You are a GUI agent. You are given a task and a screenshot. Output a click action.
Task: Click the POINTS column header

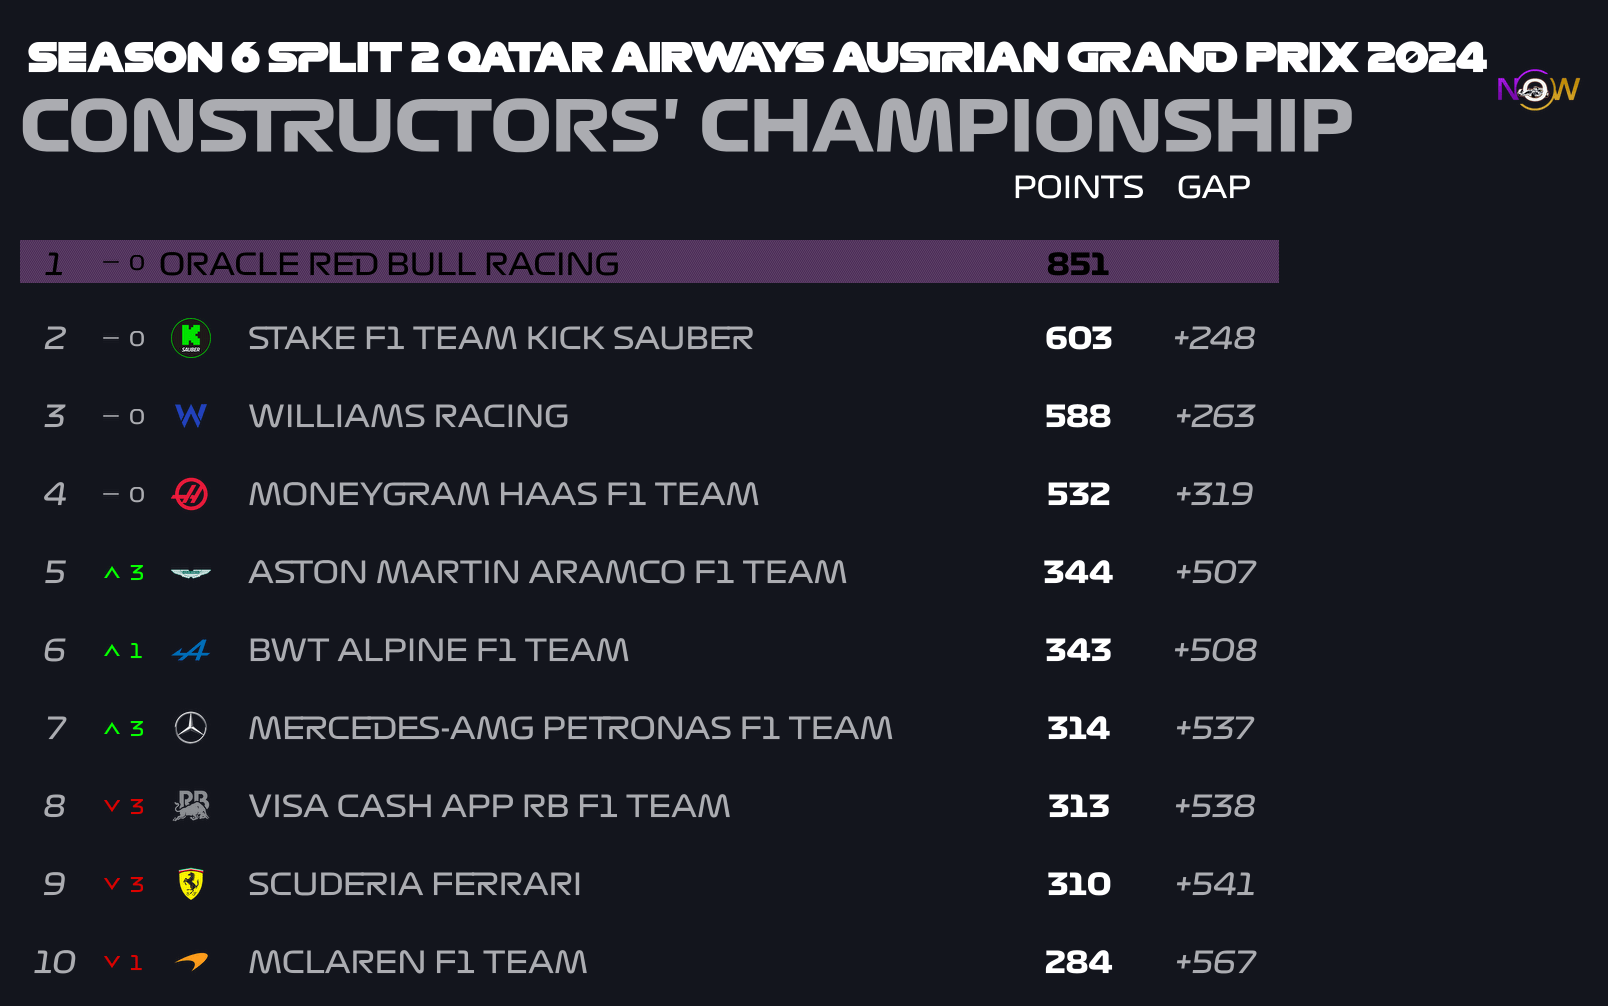pos(1078,187)
